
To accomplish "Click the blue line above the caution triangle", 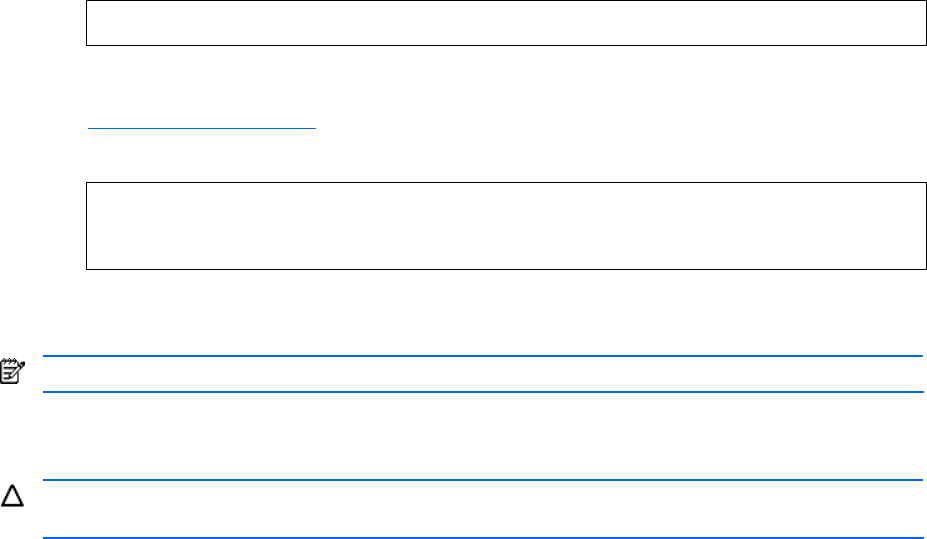I will (480, 481).
